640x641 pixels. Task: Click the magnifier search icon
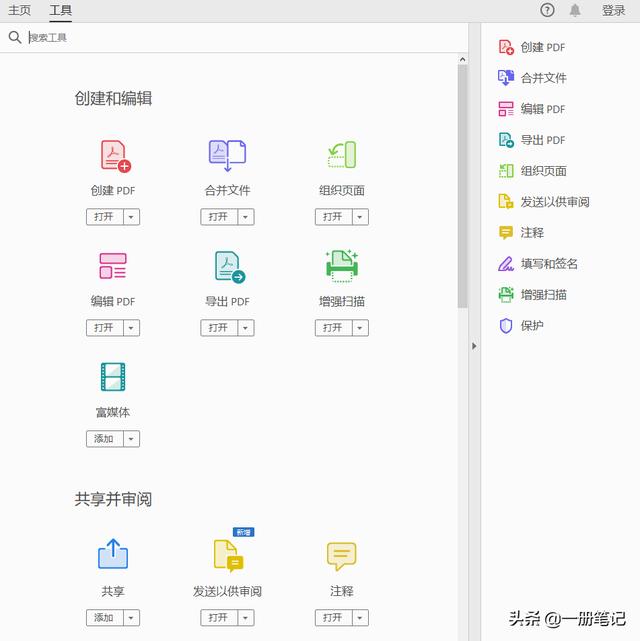[15, 37]
